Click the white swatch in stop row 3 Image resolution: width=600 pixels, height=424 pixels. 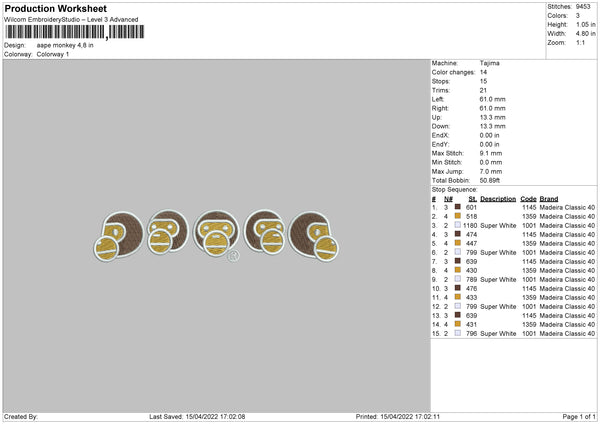(457, 225)
